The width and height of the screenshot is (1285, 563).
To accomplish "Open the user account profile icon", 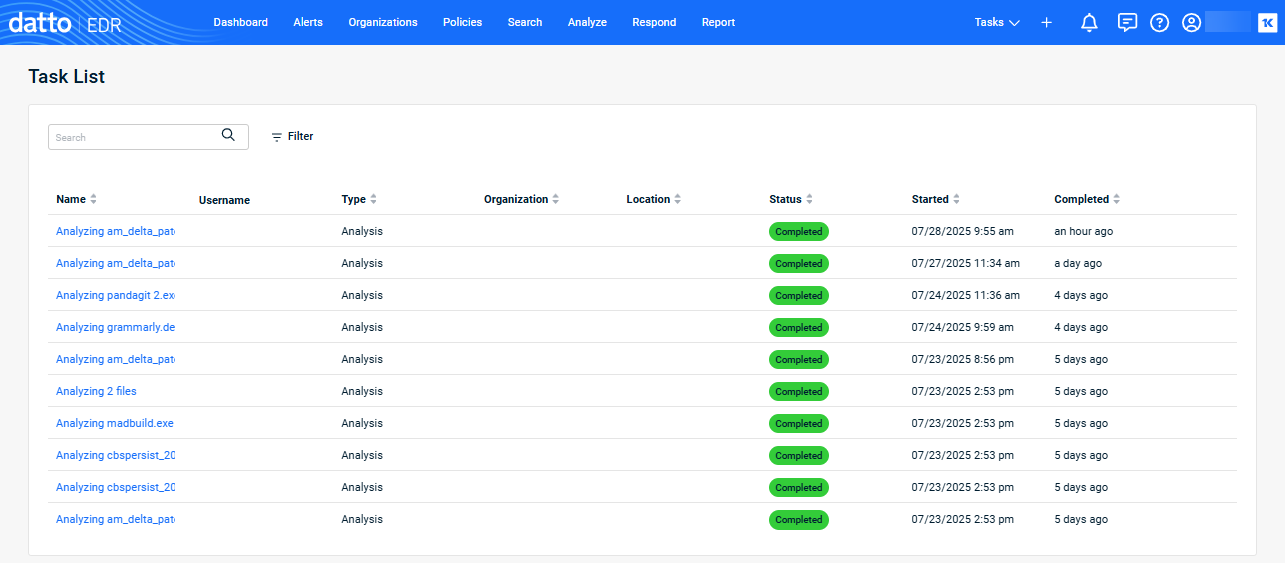I will tap(1191, 22).
